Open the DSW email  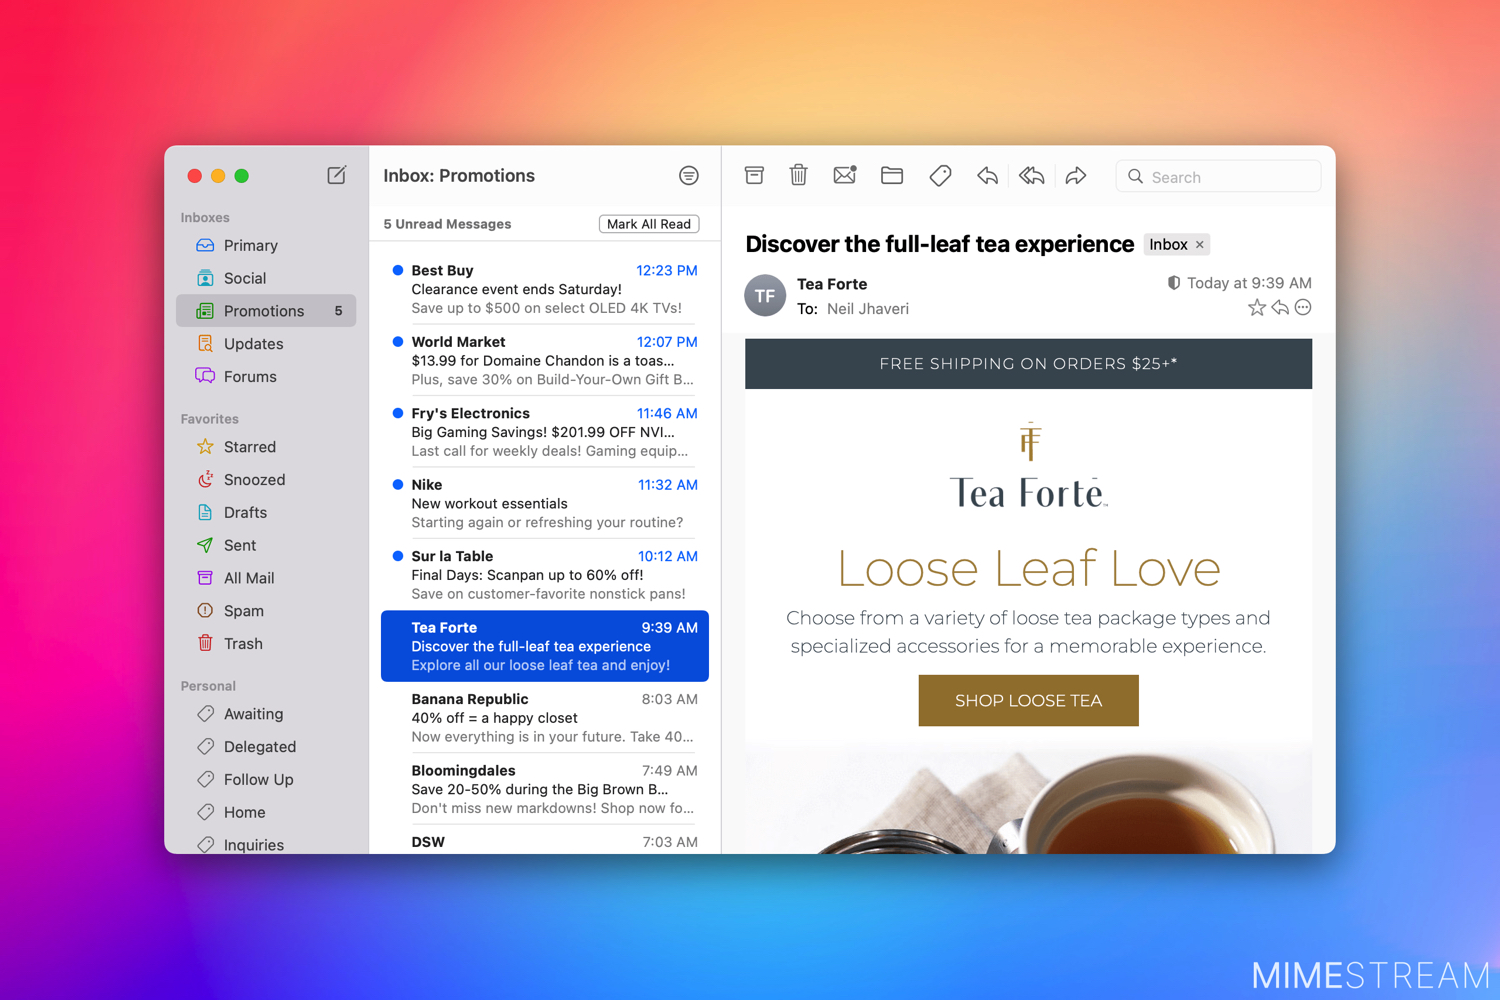click(x=545, y=841)
